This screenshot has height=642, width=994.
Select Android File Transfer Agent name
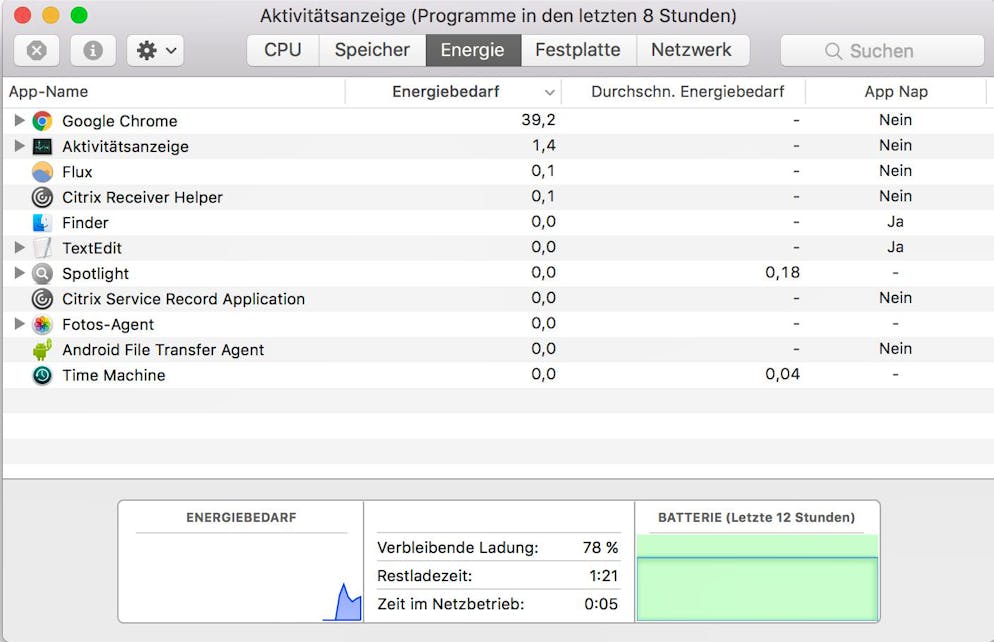[x=164, y=350]
